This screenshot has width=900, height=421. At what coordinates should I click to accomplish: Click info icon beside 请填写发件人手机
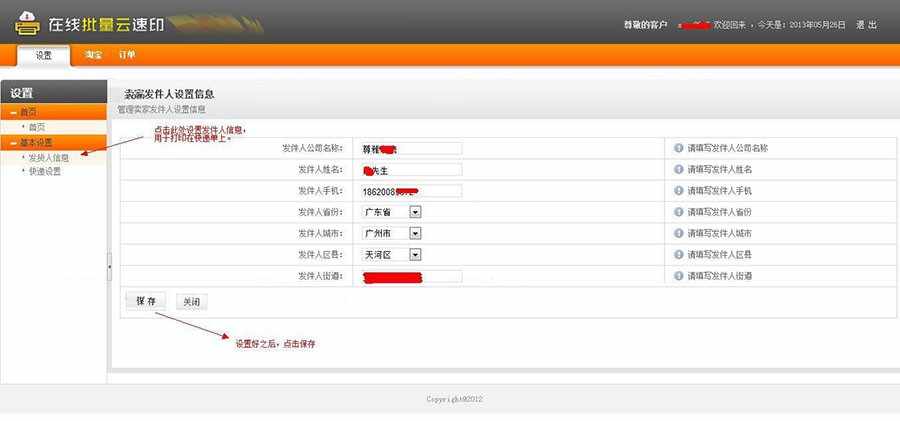678,191
